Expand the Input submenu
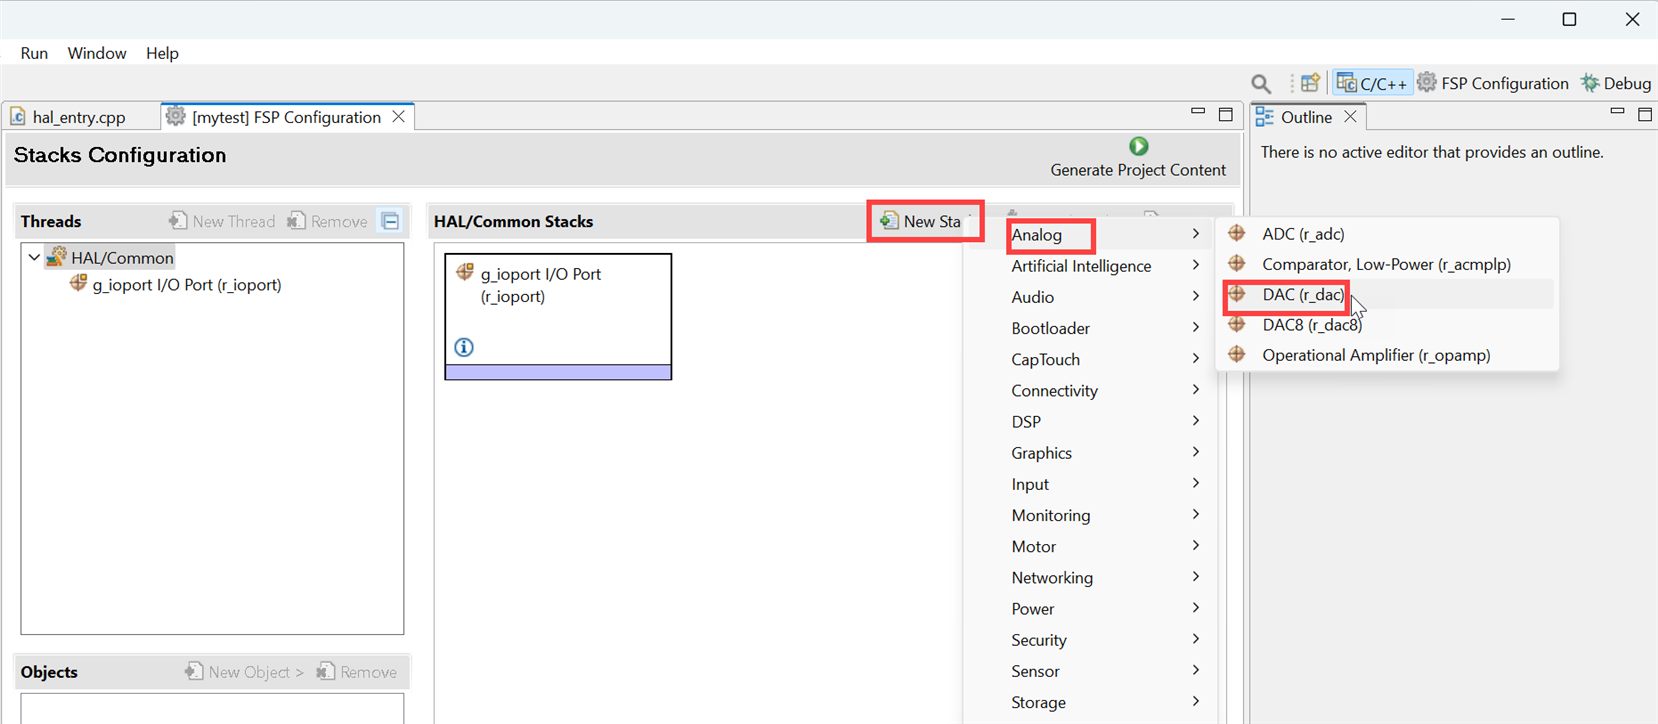The height and width of the screenshot is (724, 1658). 1089,484
